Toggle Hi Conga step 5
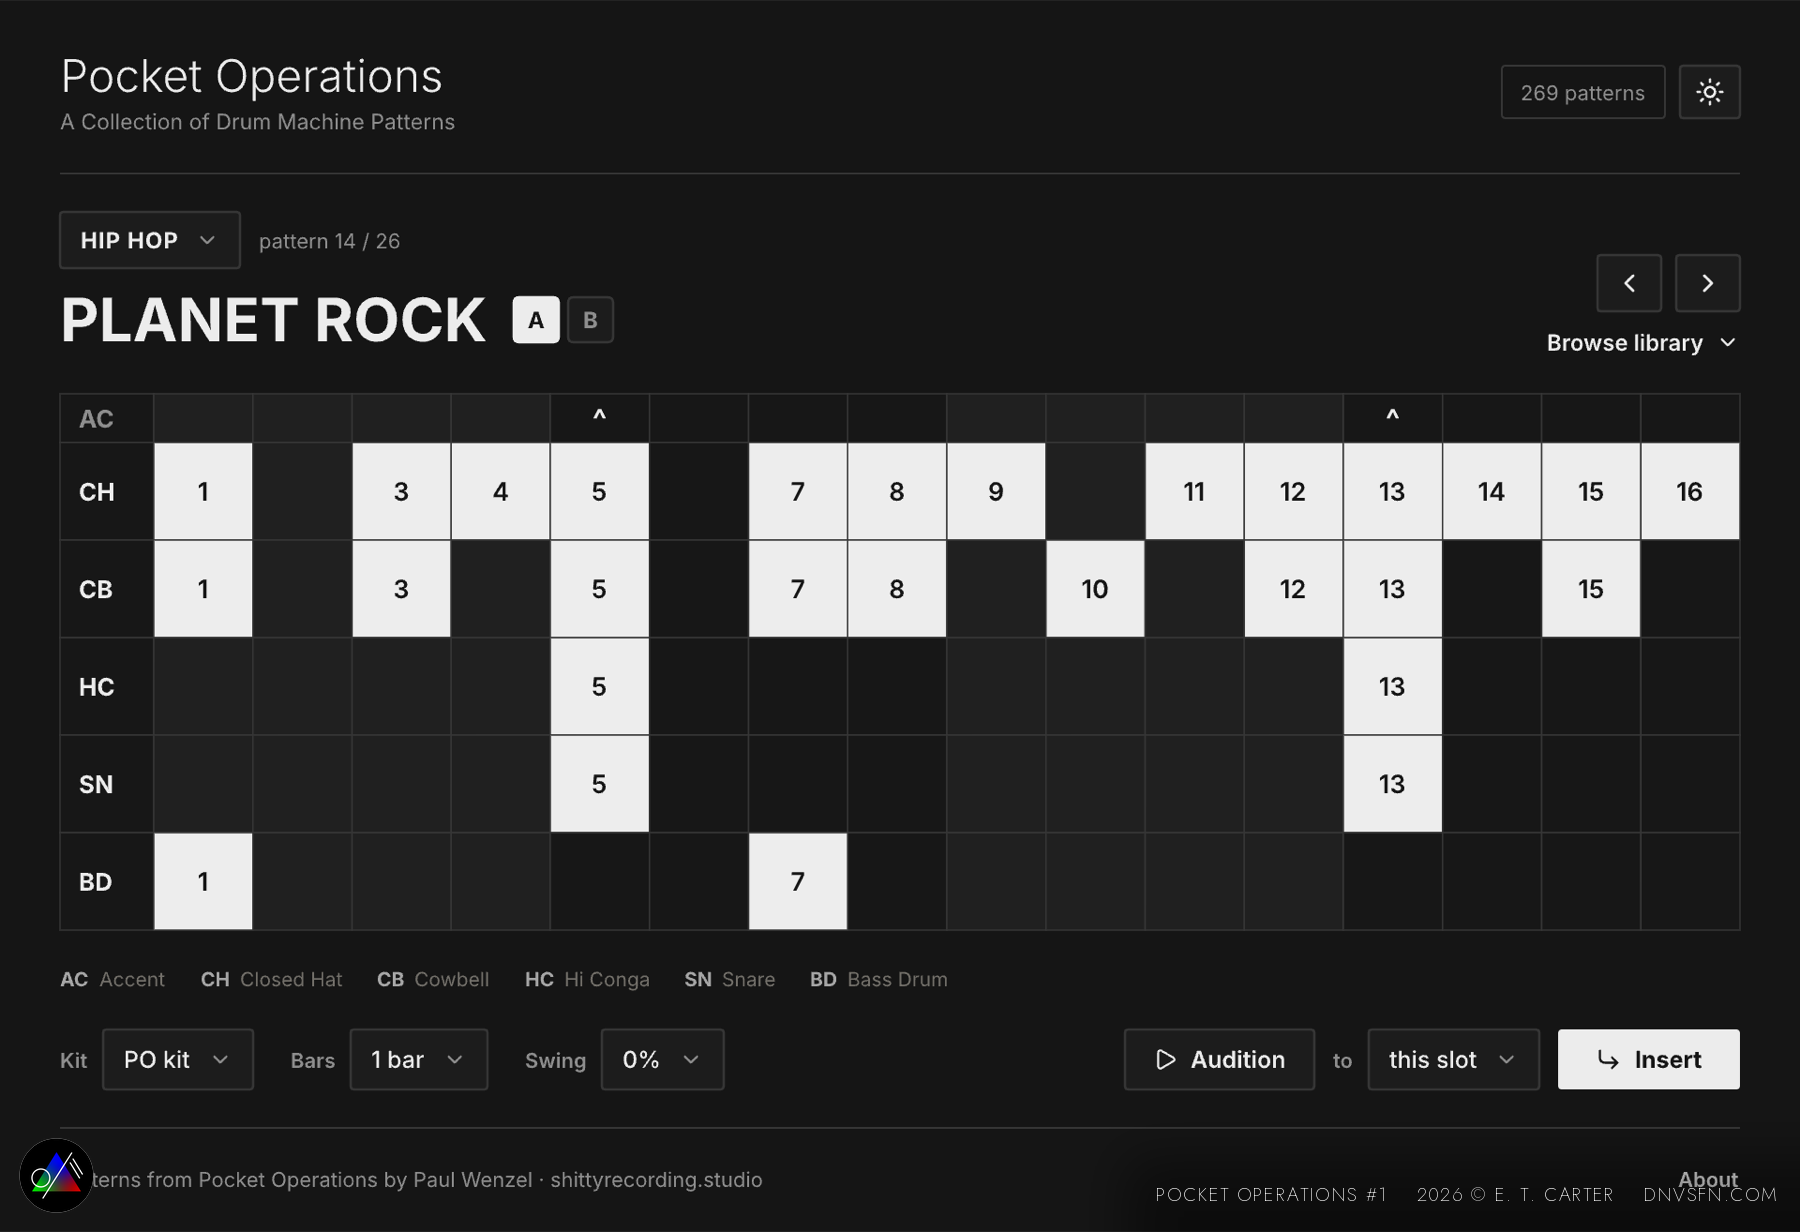Screen dimensions: 1800x1232 [x=600, y=686]
